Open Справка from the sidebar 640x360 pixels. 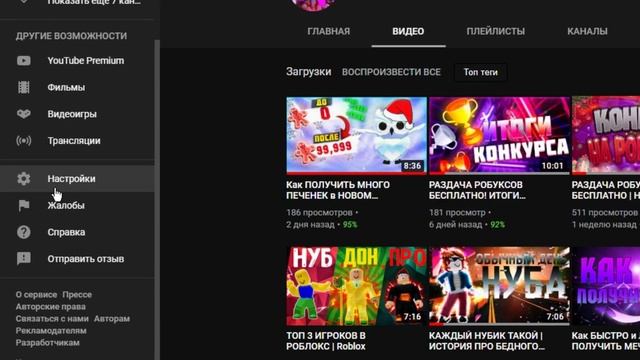(77, 232)
